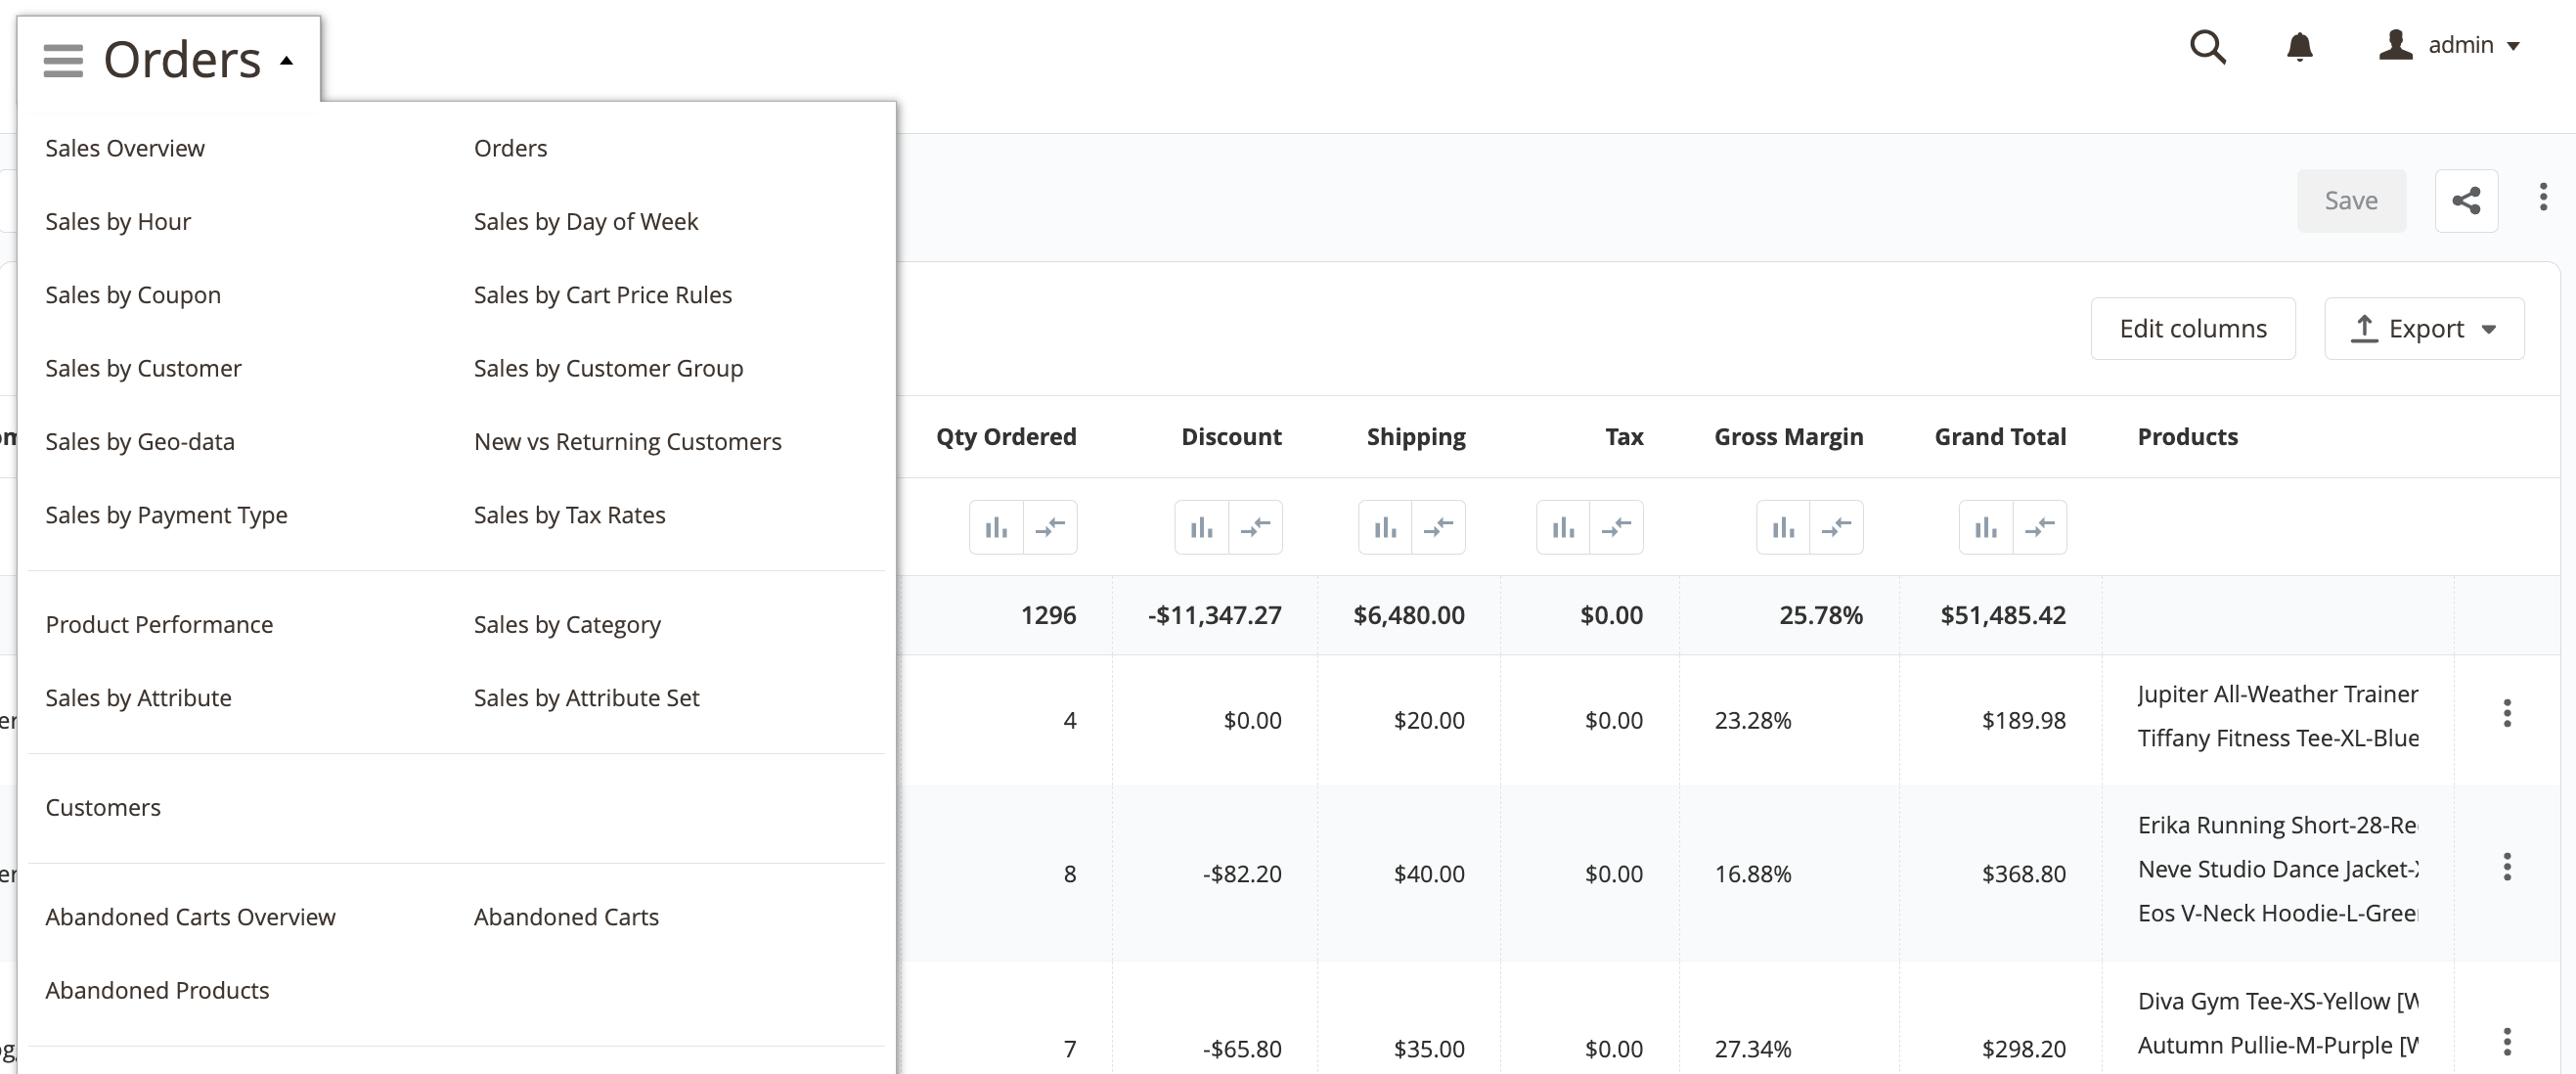Toggle bar chart for Shipping column
This screenshot has width=2576, height=1074.
coord(1385,527)
